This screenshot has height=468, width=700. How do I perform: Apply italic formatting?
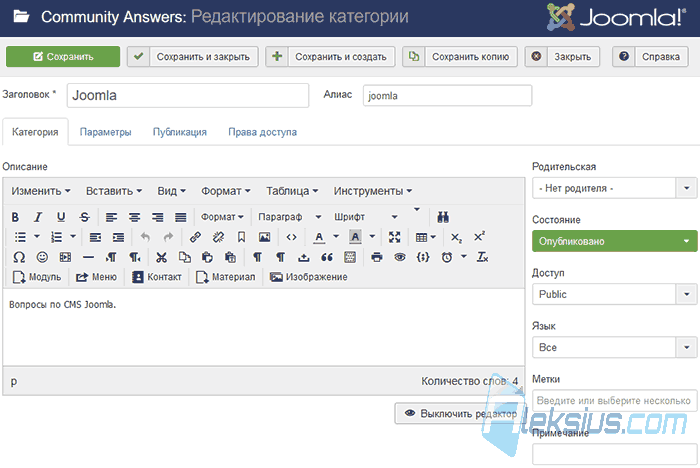tap(38, 217)
